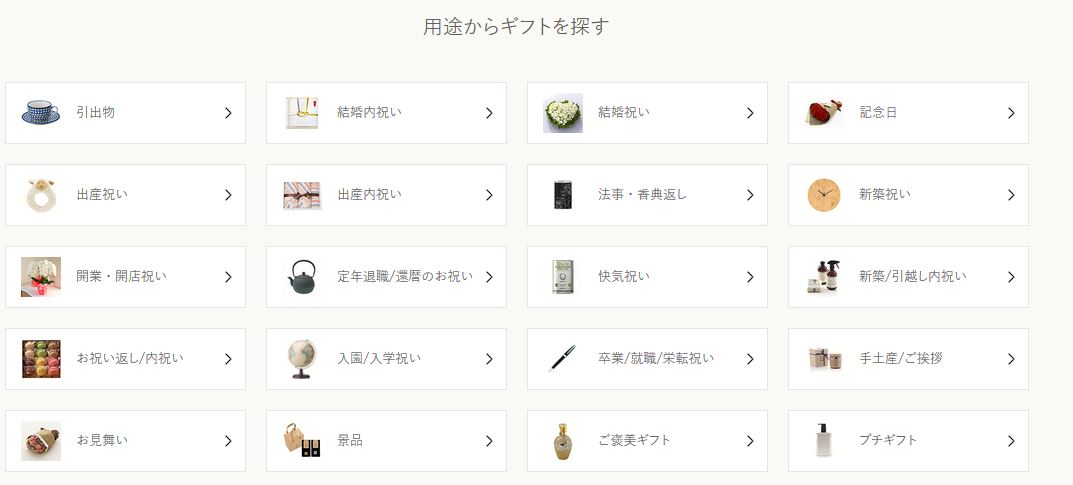The height and width of the screenshot is (485, 1073).
Task: Click the wooden clock icon for 新築祝い
Action: point(824,195)
